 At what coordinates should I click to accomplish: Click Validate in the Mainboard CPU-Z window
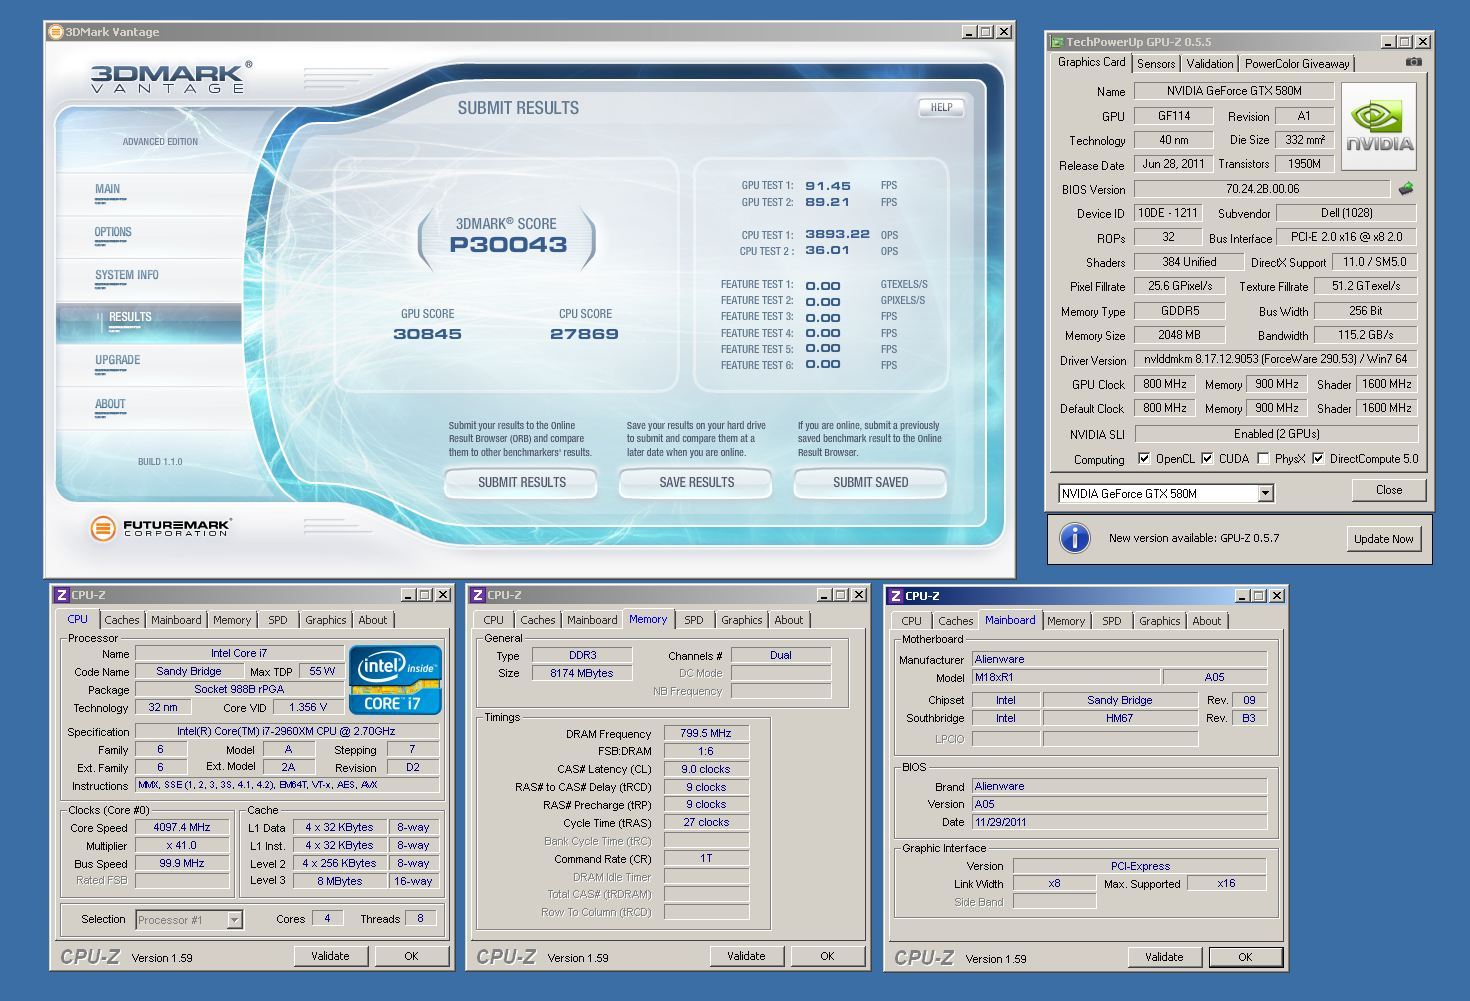pos(1164,957)
